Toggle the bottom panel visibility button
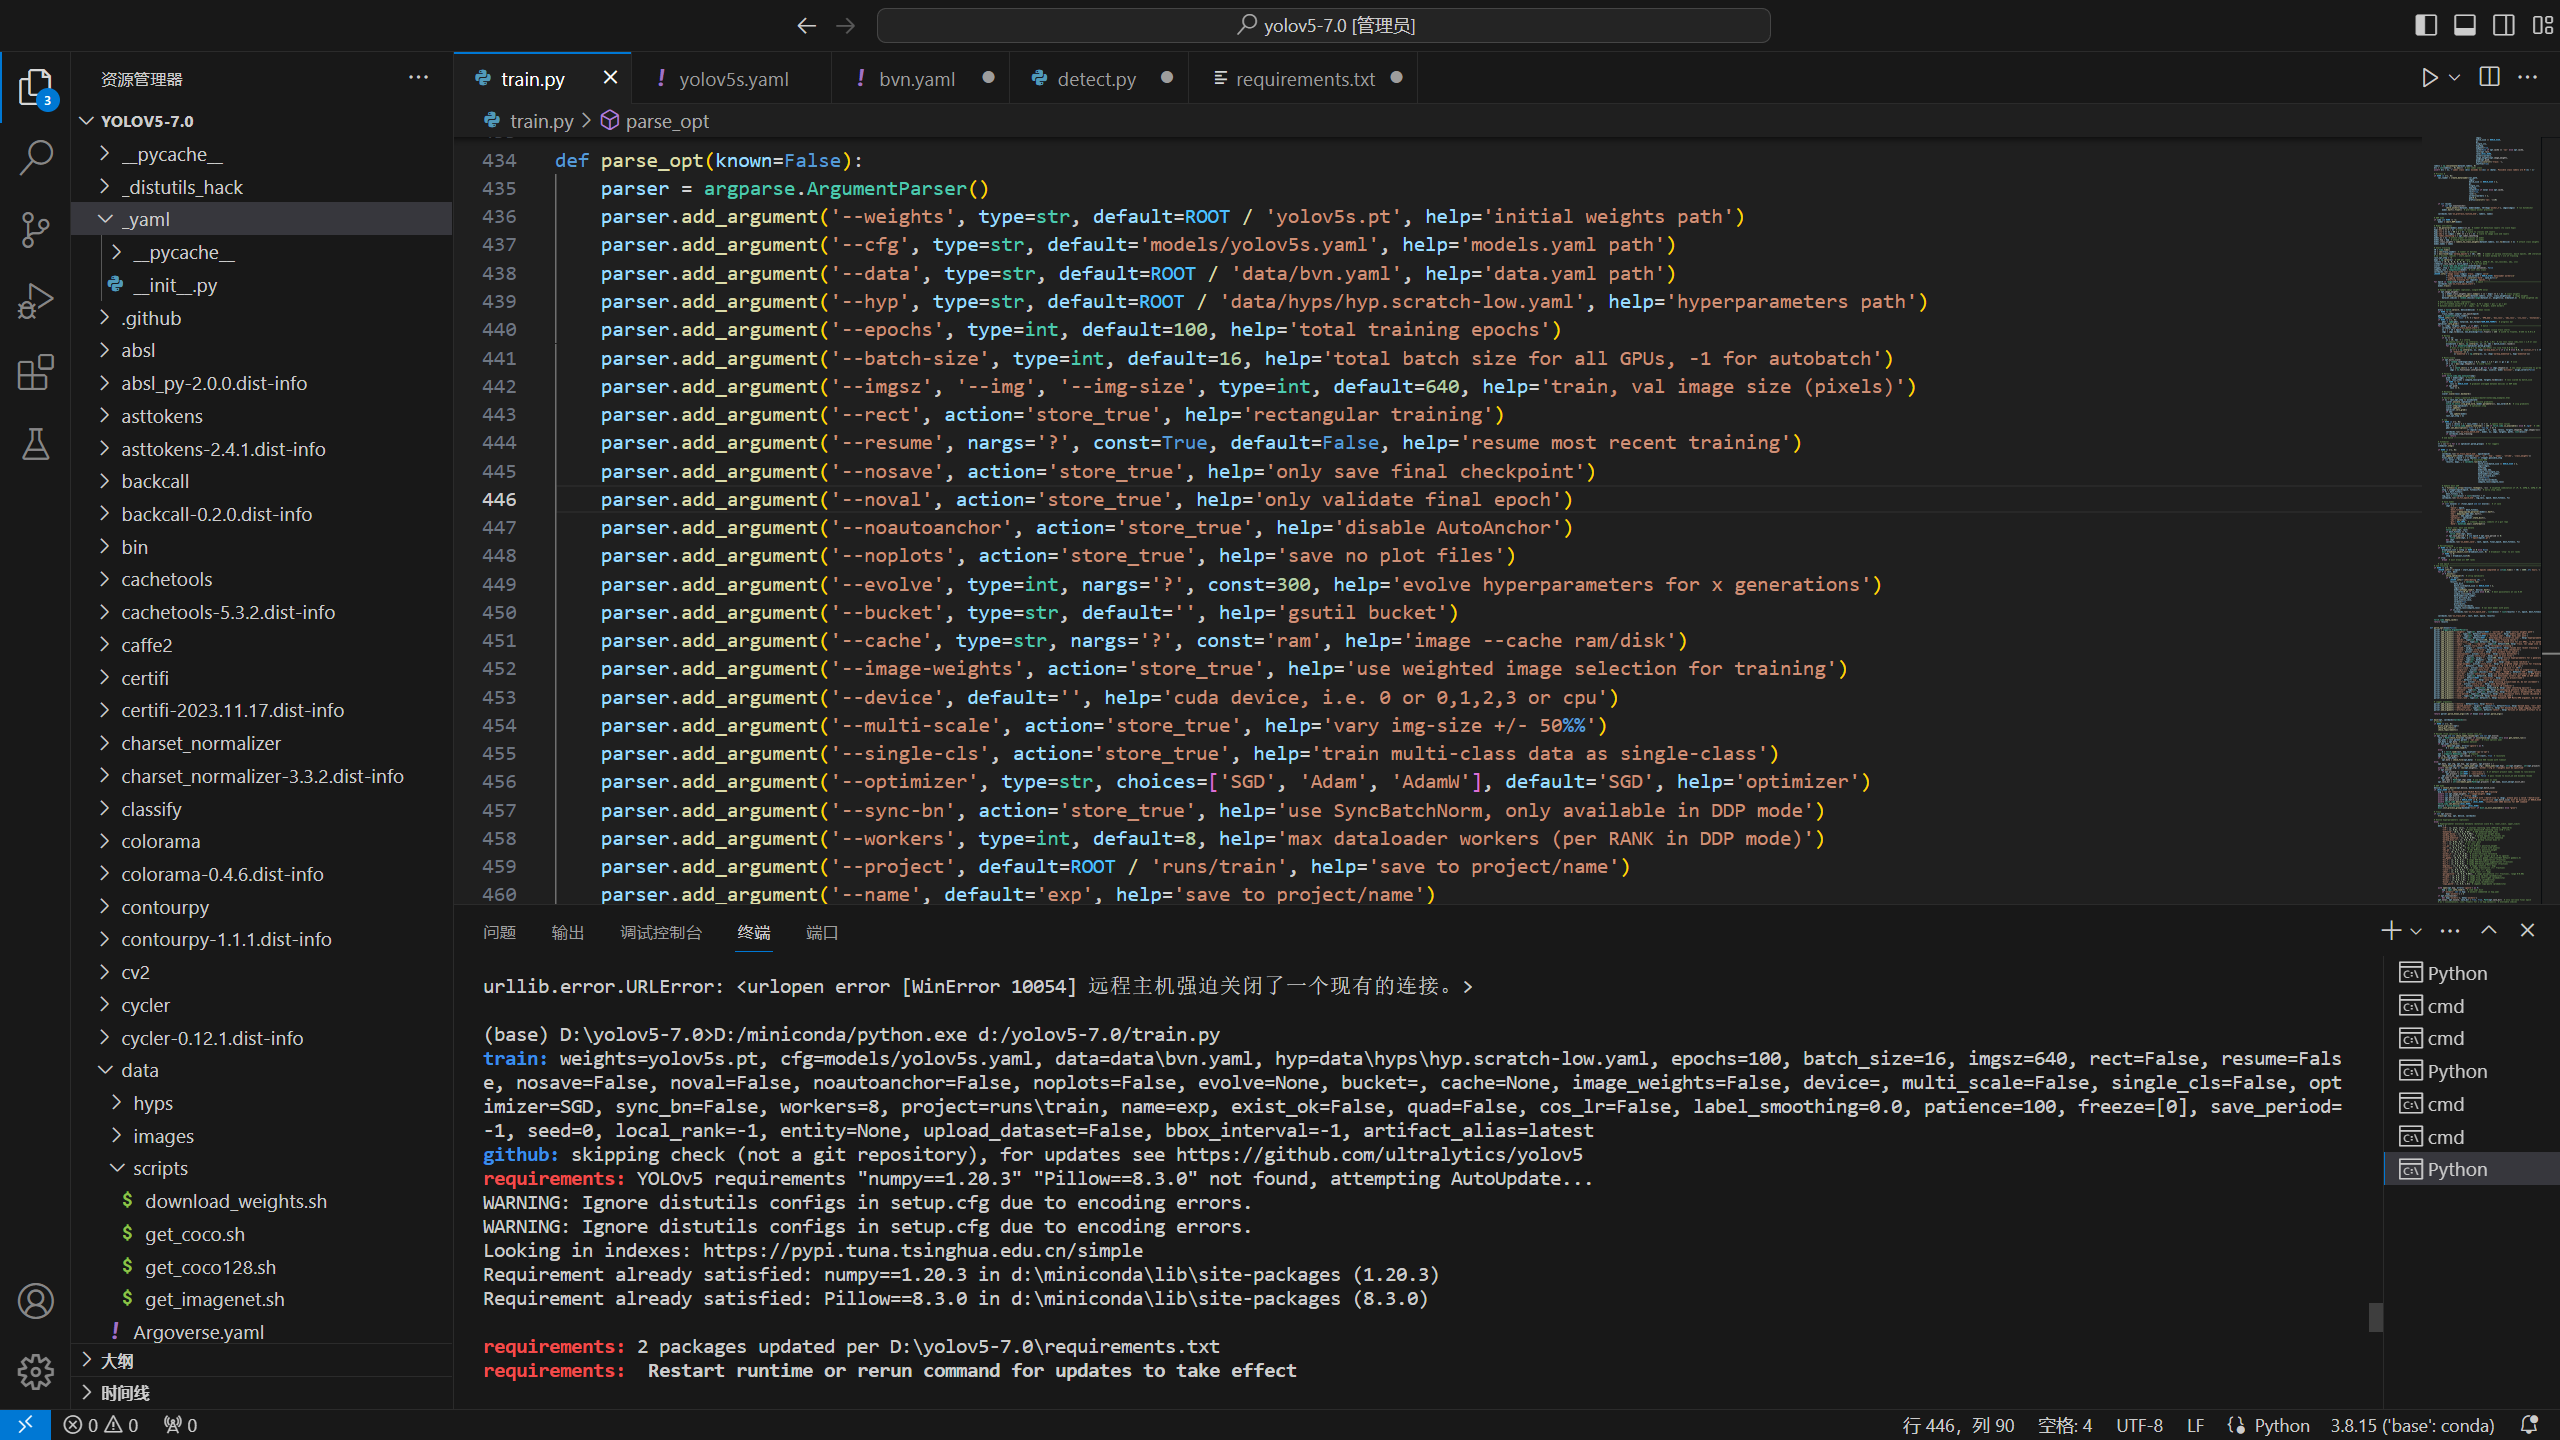 [x=2465, y=25]
